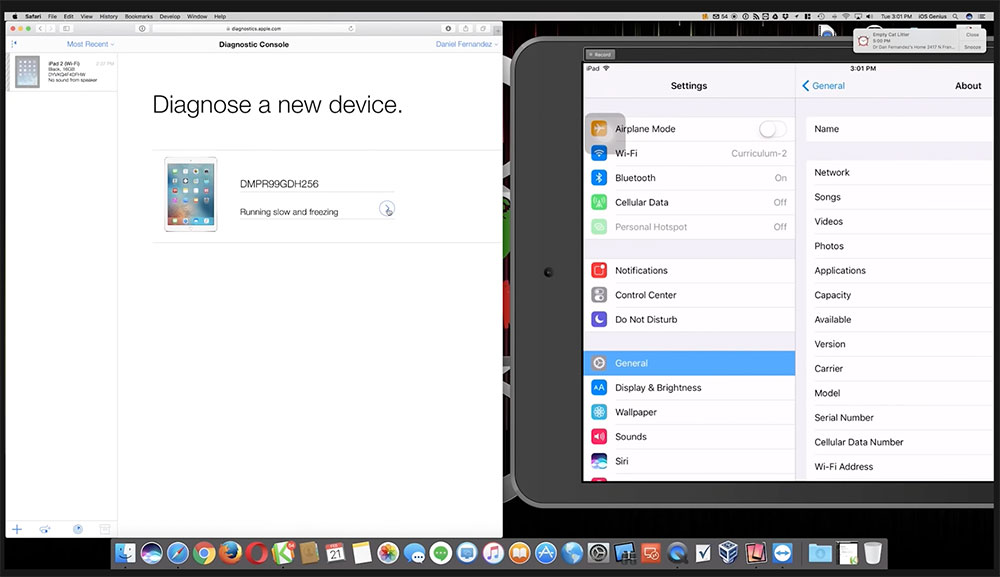Open Cellular Data settings on iPad

pos(689,202)
